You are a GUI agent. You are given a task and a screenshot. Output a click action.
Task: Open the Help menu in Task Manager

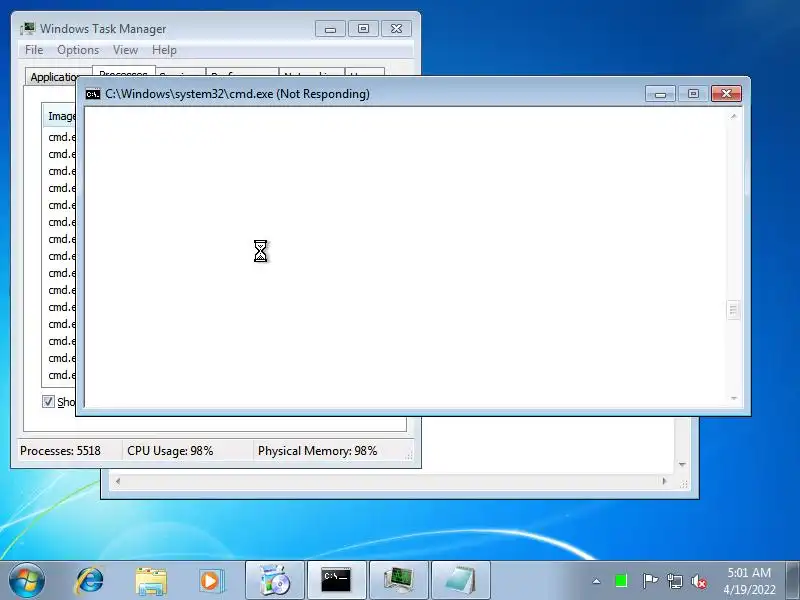coord(164,50)
